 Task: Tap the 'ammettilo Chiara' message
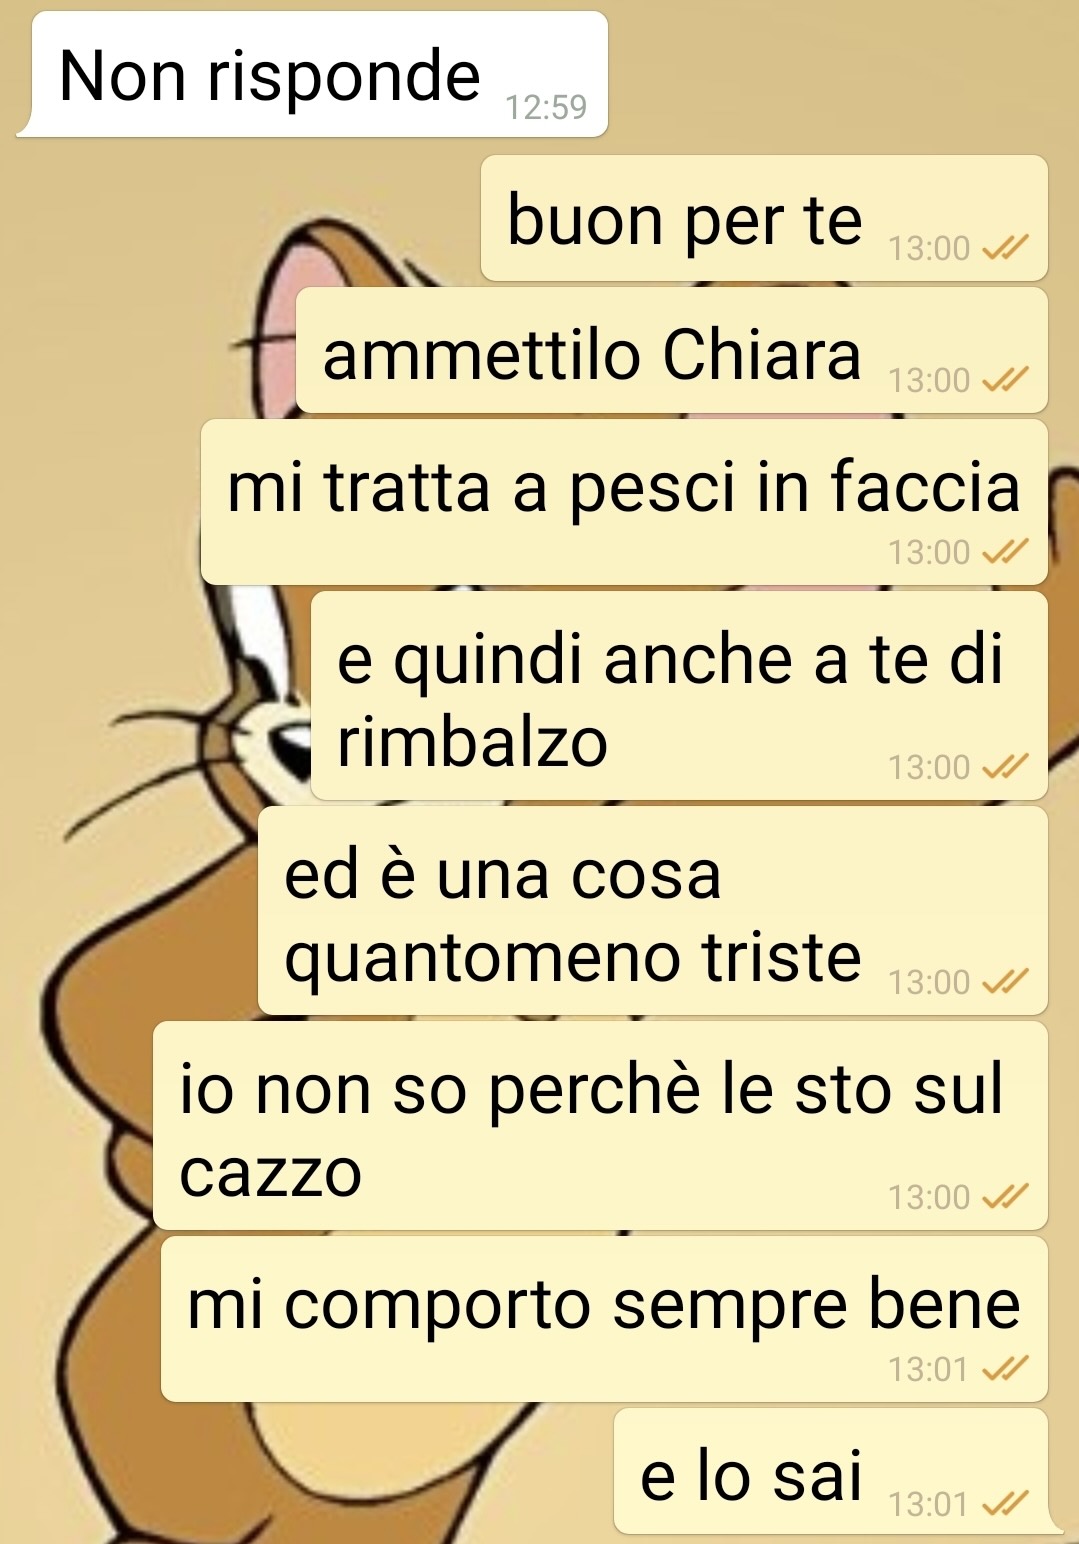click(672, 351)
